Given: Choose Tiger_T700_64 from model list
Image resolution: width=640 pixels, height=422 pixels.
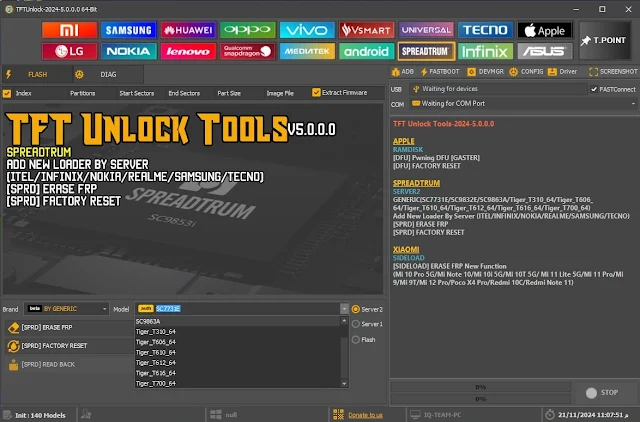Looking at the screenshot, I should 238,384.
